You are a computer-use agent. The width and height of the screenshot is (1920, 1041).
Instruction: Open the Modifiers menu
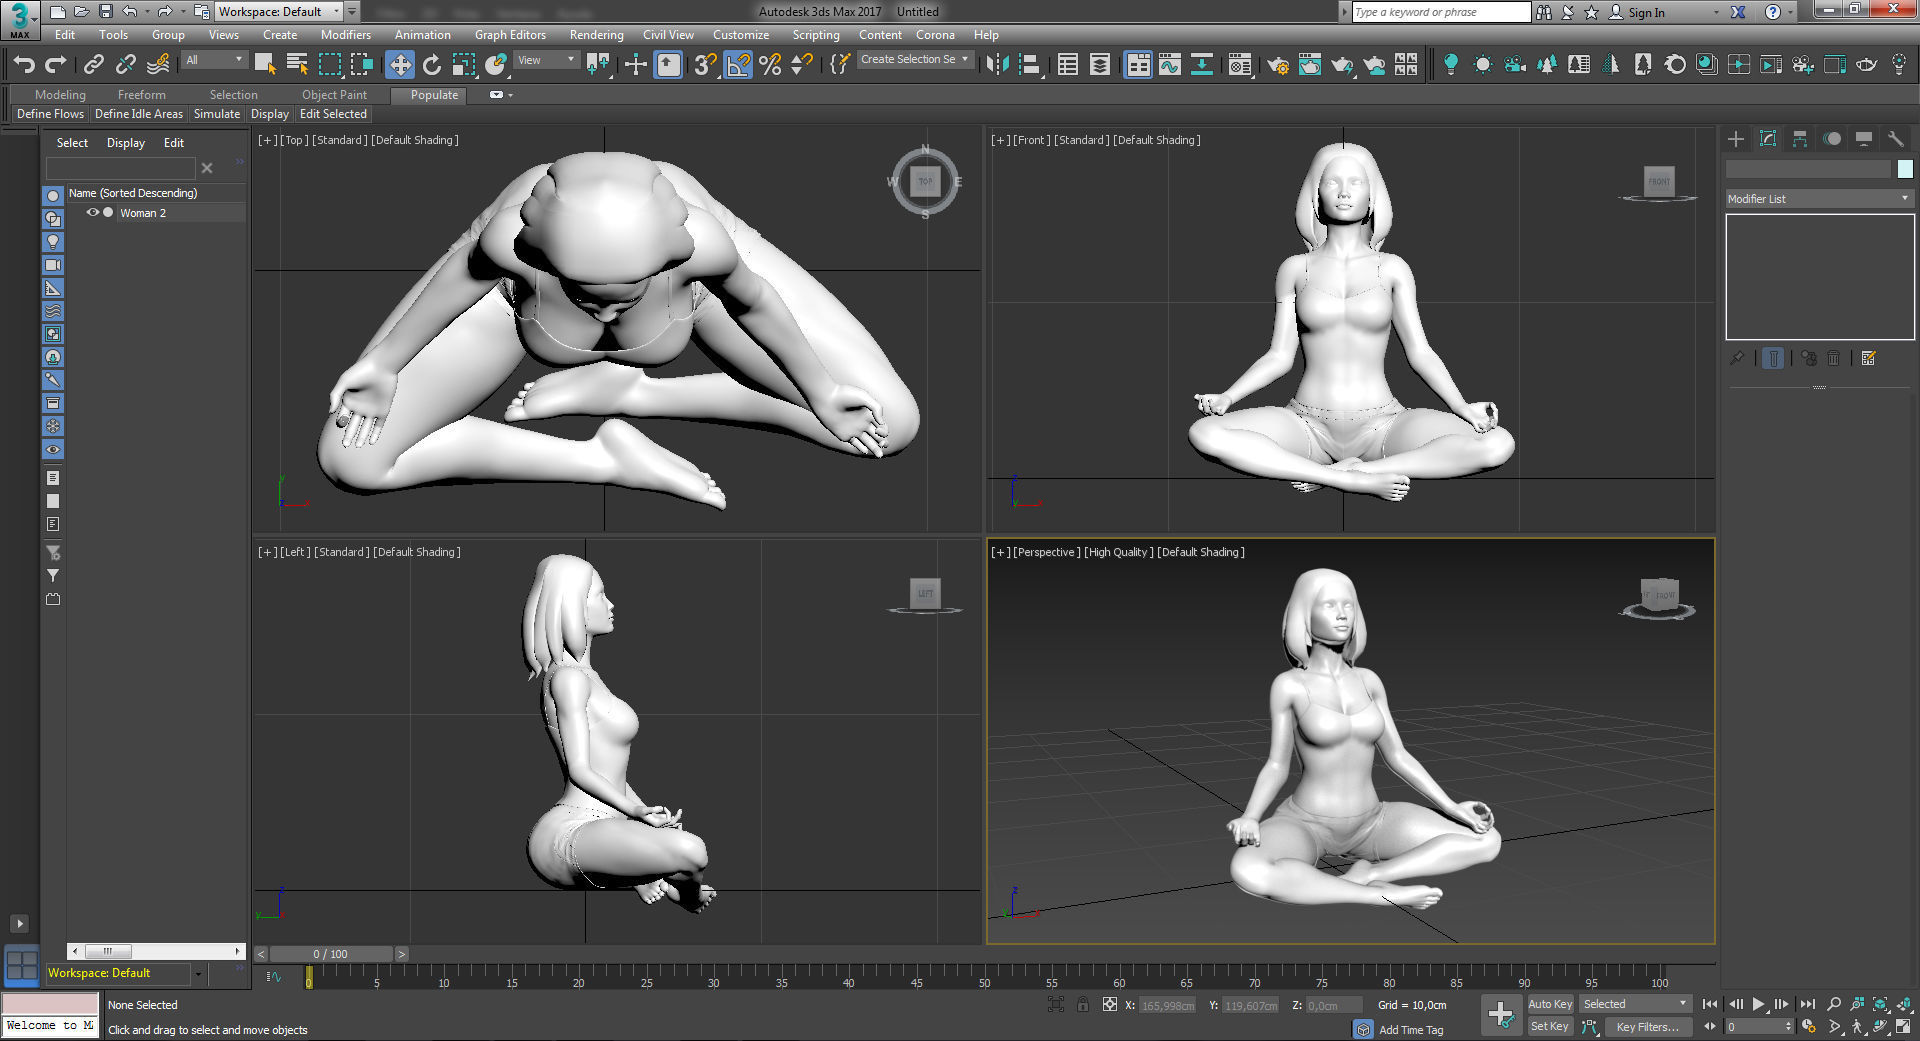(x=345, y=34)
